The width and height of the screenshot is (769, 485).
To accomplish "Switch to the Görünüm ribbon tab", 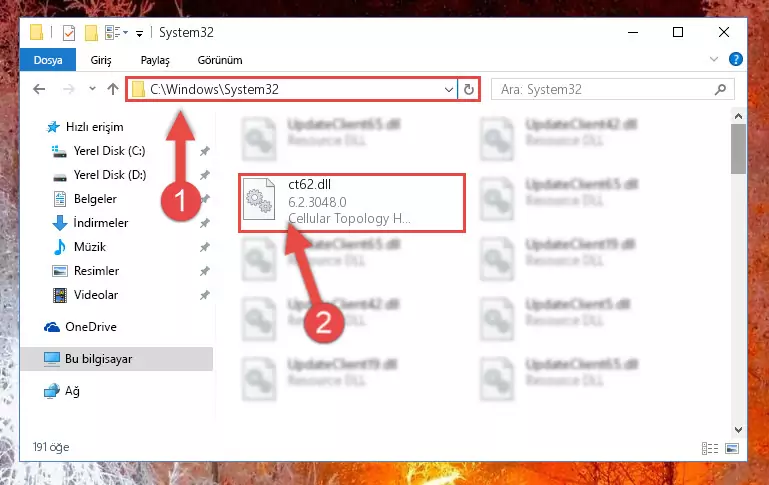I will click(220, 60).
